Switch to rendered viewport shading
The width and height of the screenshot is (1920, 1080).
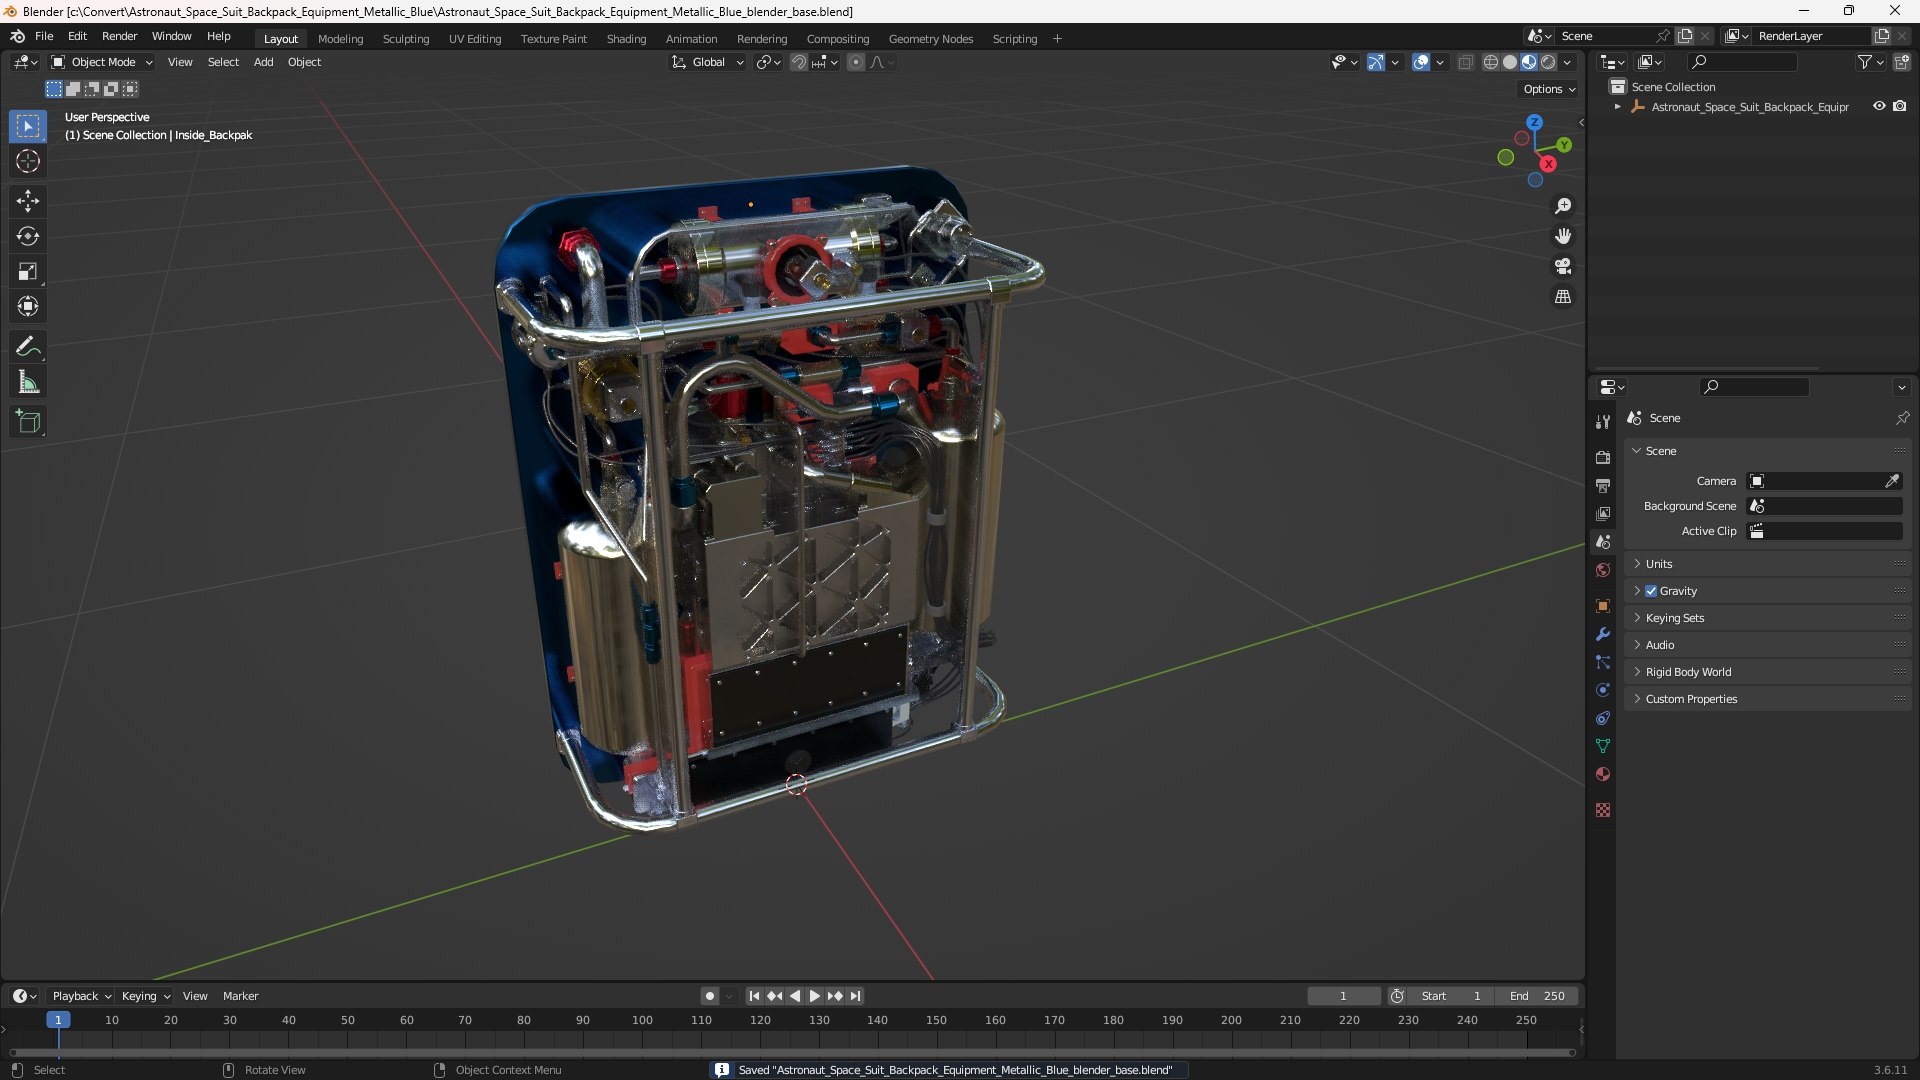pos(1548,62)
